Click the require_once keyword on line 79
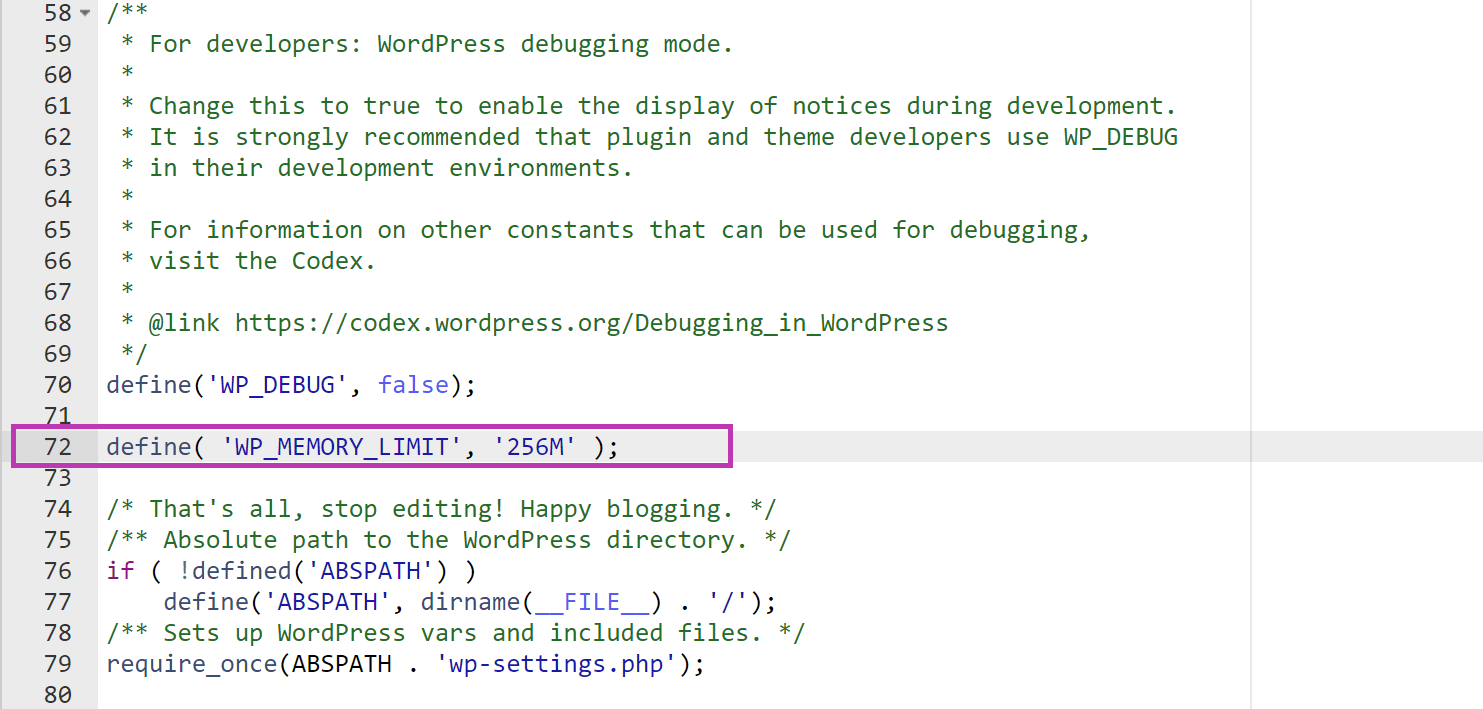The width and height of the screenshot is (1483, 709). pyautogui.click(x=190, y=663)
